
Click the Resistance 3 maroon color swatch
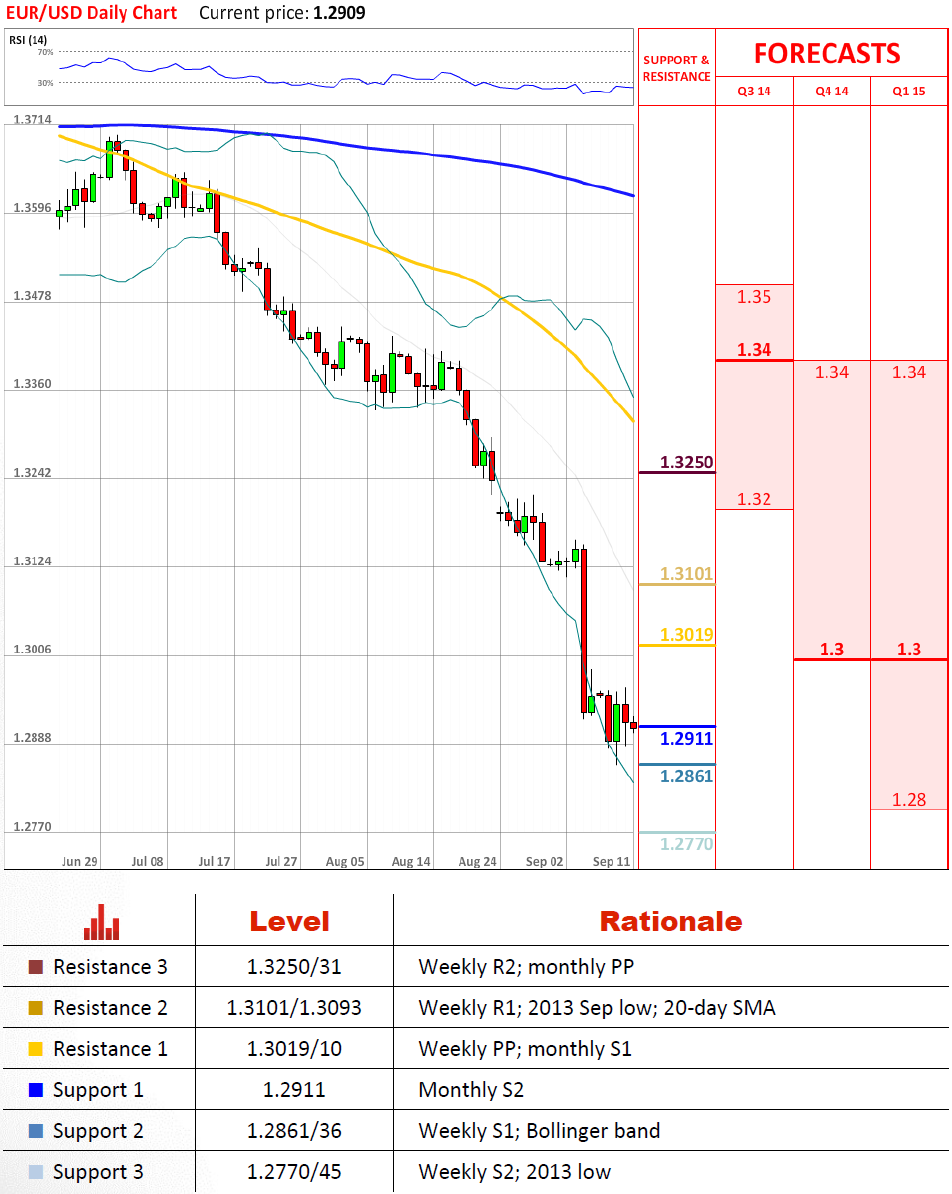point(36,966)
